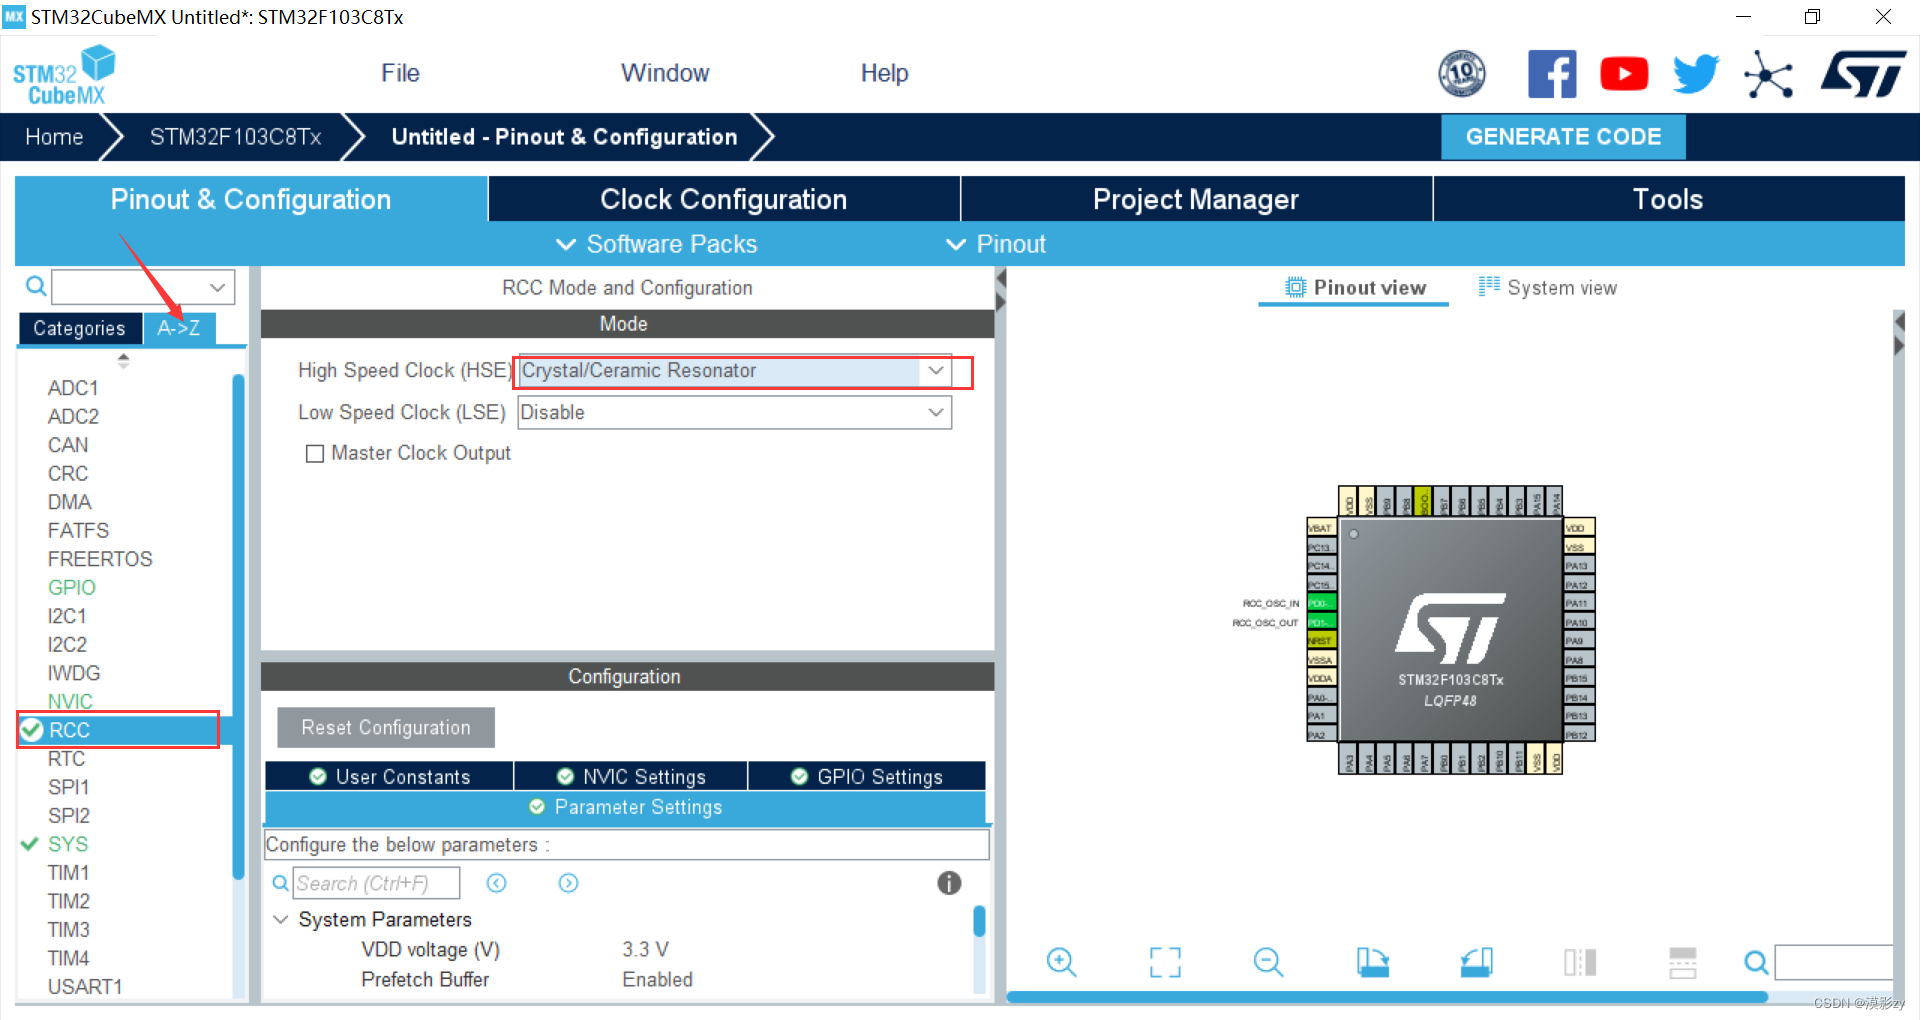Click the Untitled - Pinout & Configuration breadcrumb
This screenshot has height=1020, width=1920.
[x=564, y=136]
